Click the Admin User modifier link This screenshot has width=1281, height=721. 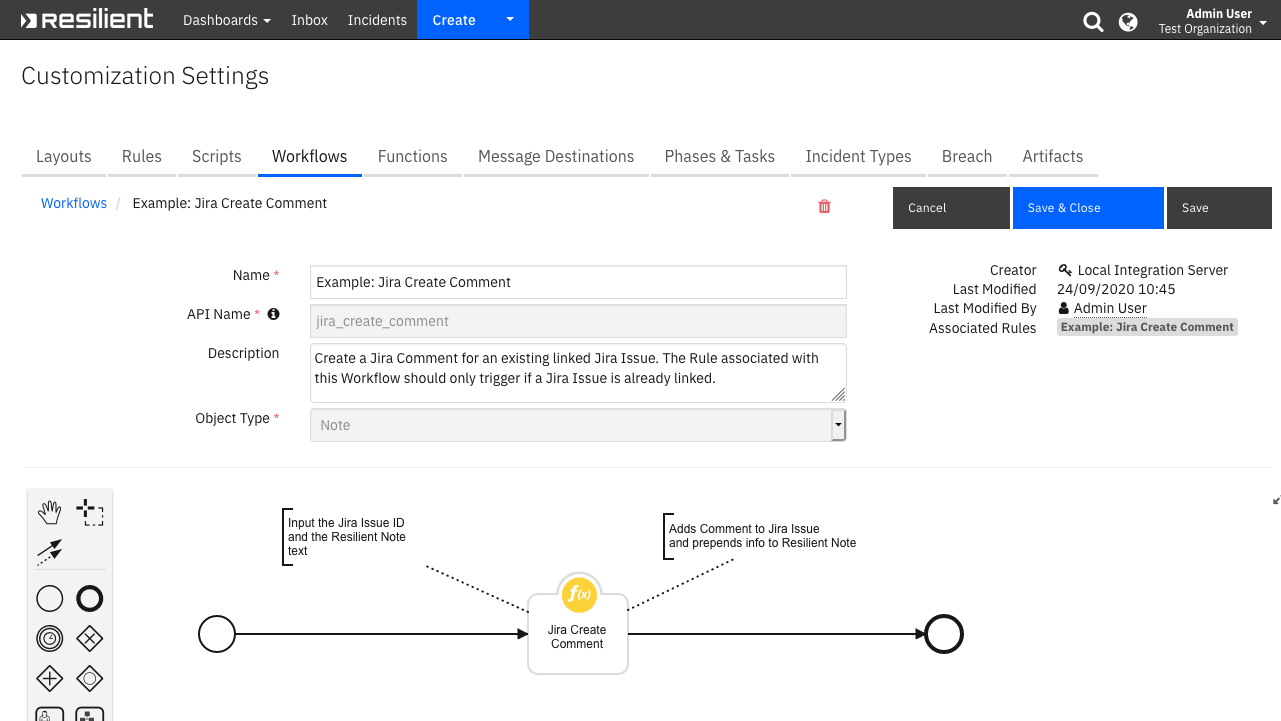(1110, 308)
